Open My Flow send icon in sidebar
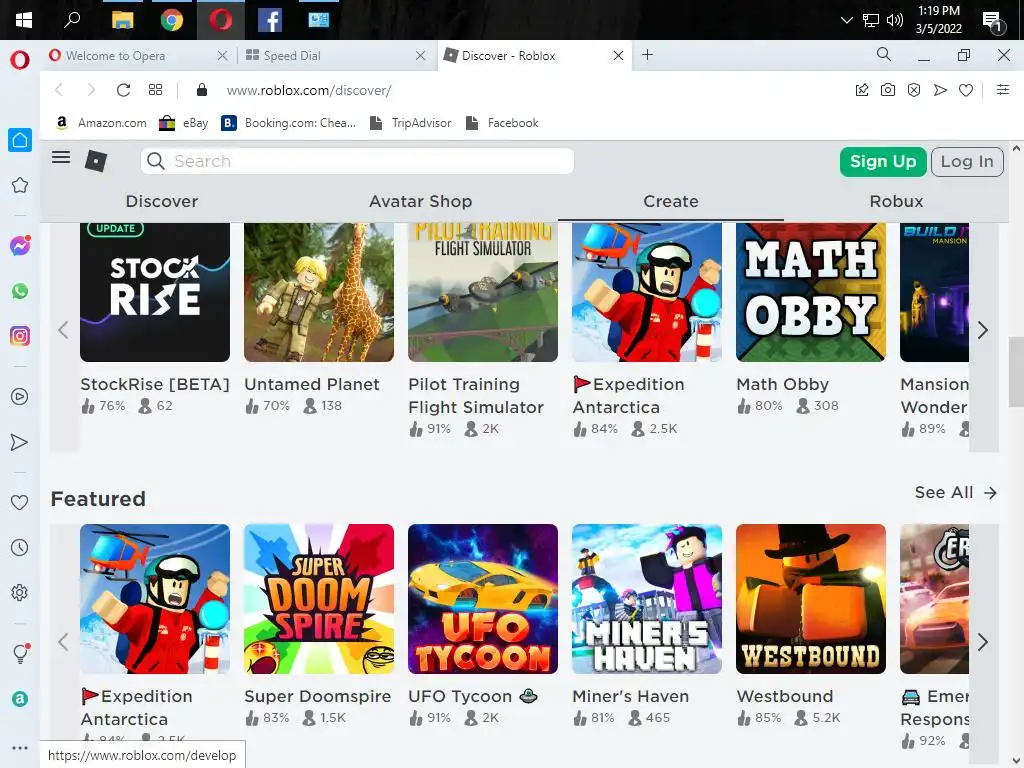This screenshot has width=1024, height=768. pyautogui.click(x=20, y=442)
